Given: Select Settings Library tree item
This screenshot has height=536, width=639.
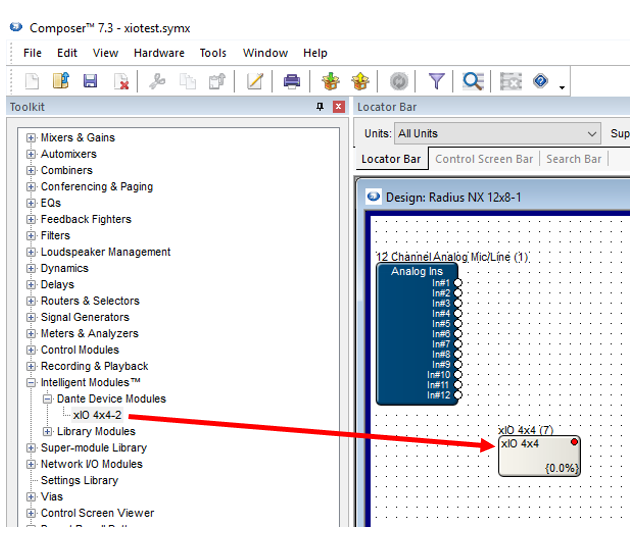Looking at the screenshot, I should (x=79, y=480).
